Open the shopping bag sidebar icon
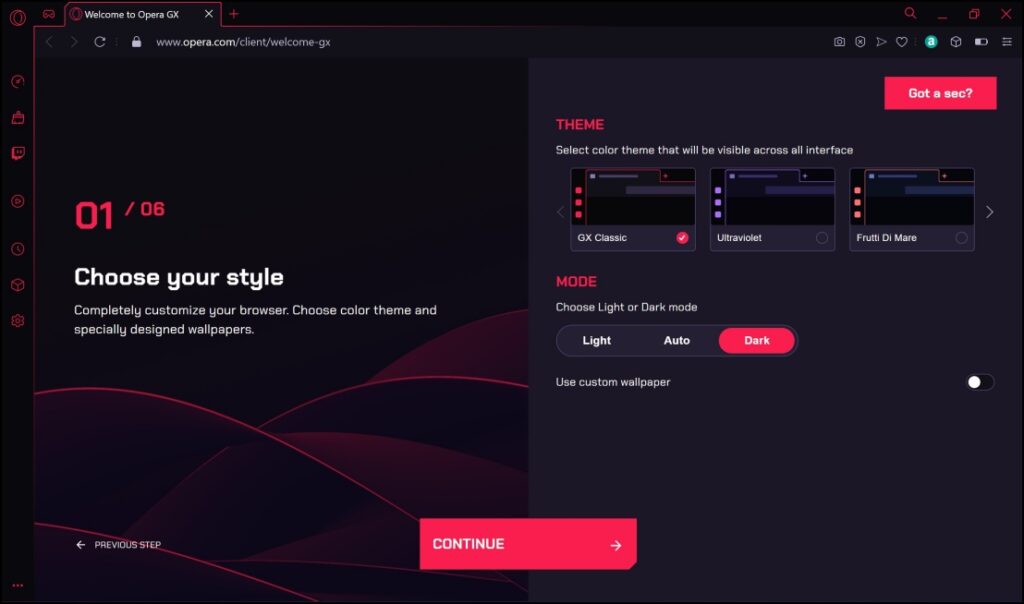 click(18, 118)
